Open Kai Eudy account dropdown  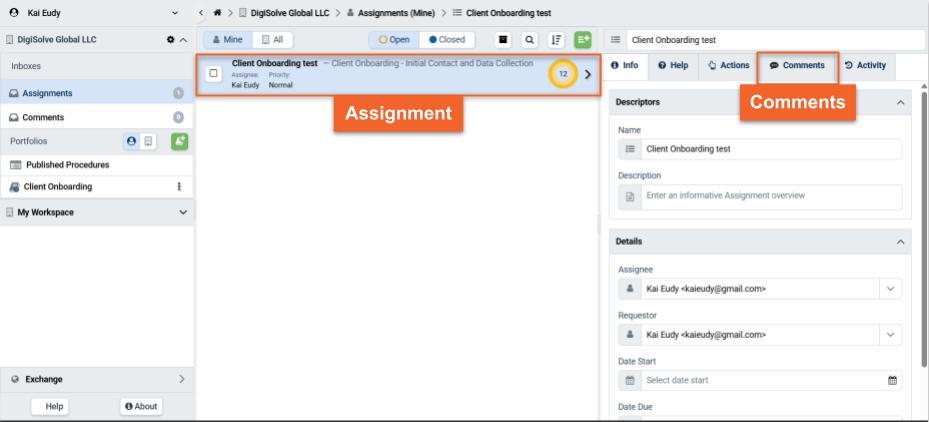click(174, 12)
